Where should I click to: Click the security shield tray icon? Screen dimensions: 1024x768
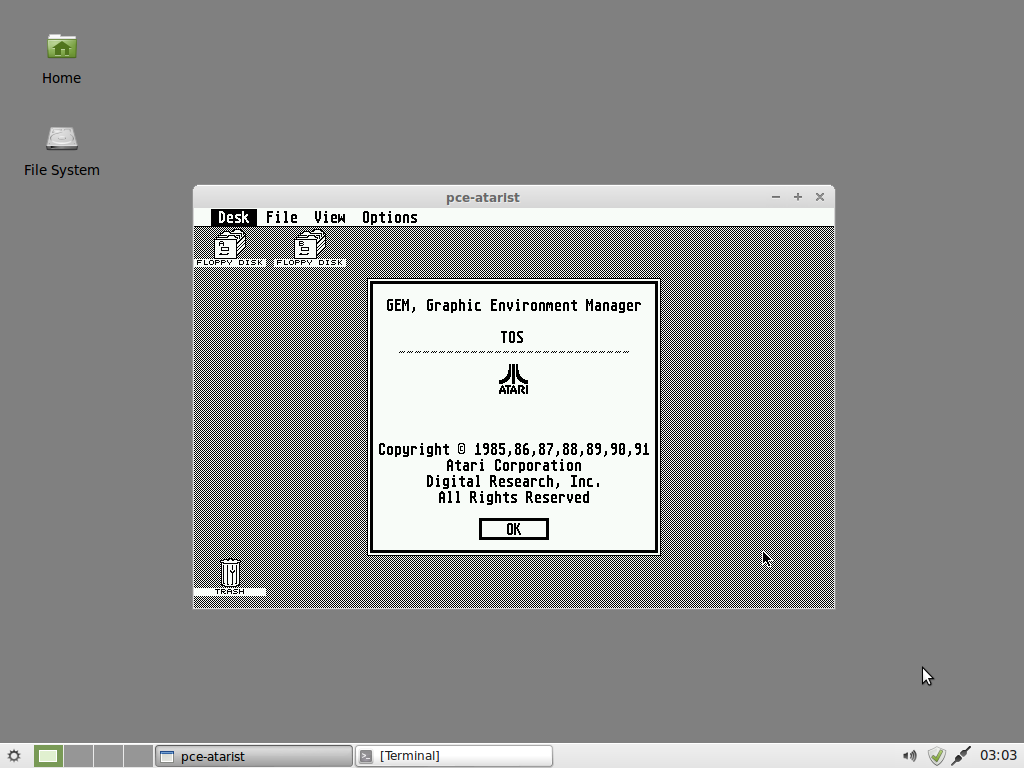[x=936, y=756]
